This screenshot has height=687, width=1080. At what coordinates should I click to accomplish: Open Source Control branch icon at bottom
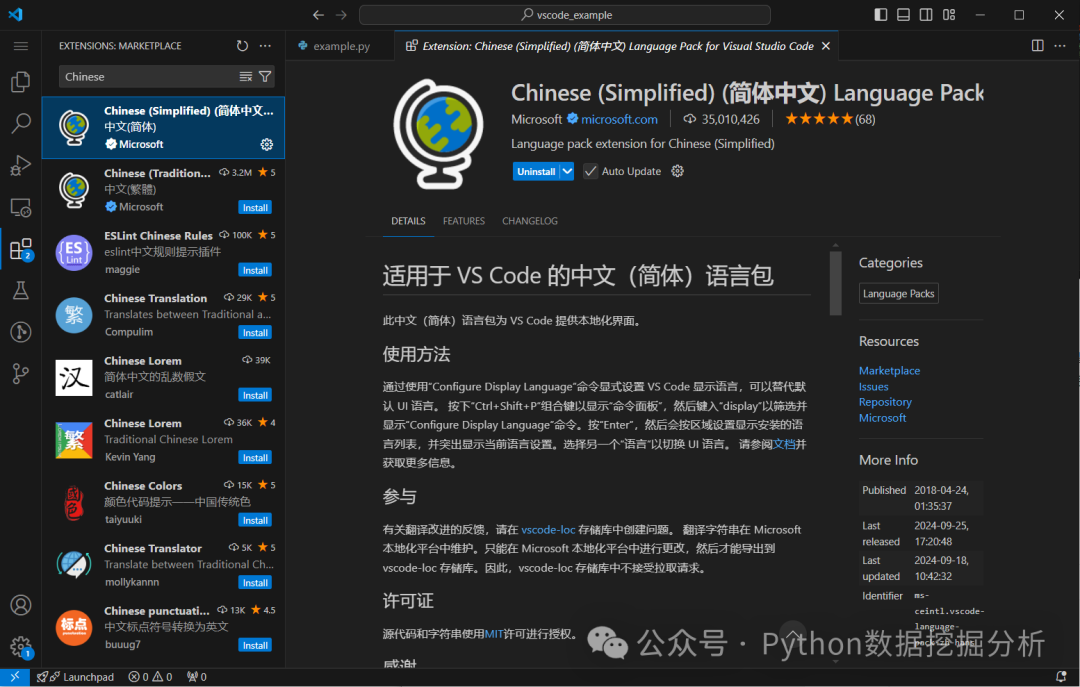coord(21,374)
